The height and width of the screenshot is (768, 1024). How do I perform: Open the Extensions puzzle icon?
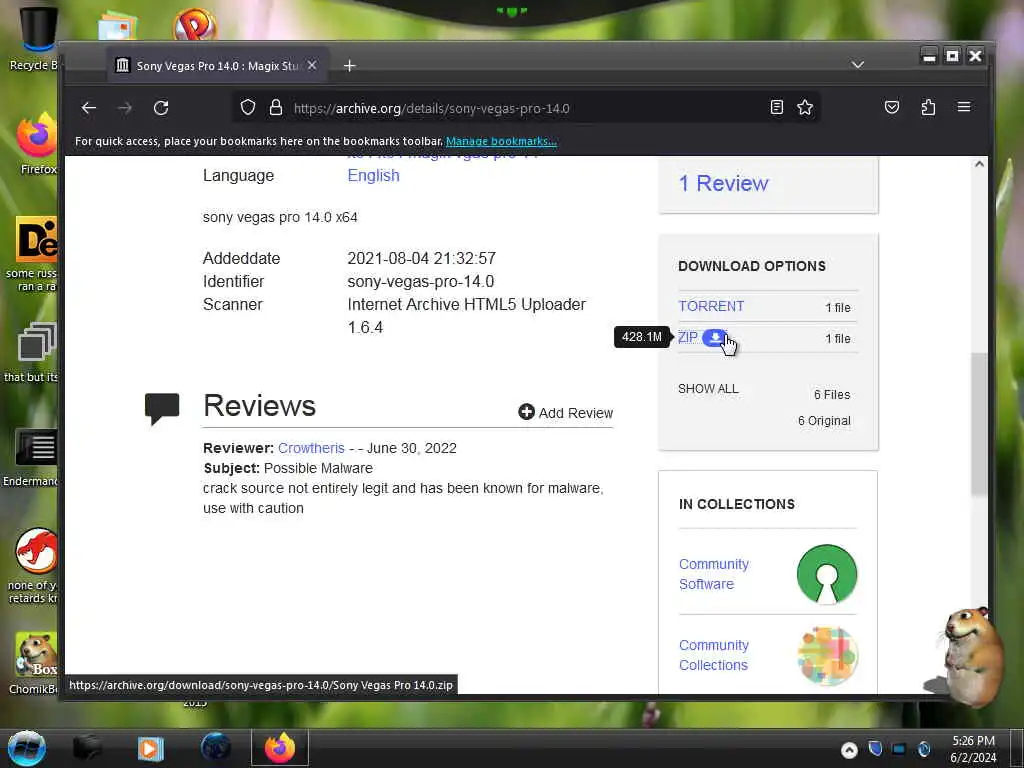point(928,107)
